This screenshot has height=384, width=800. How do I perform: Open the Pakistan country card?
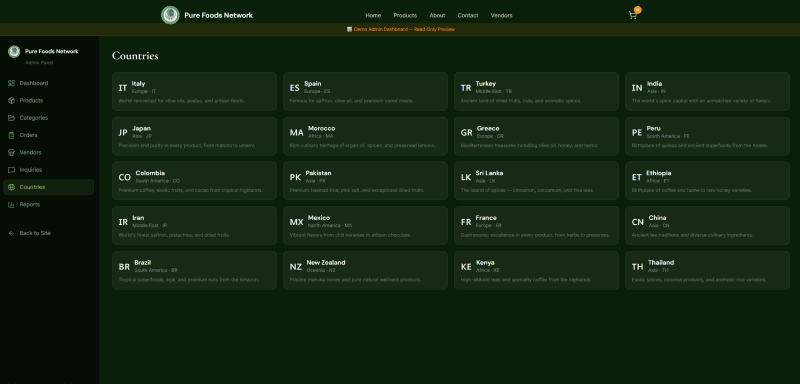click(365, 181)
